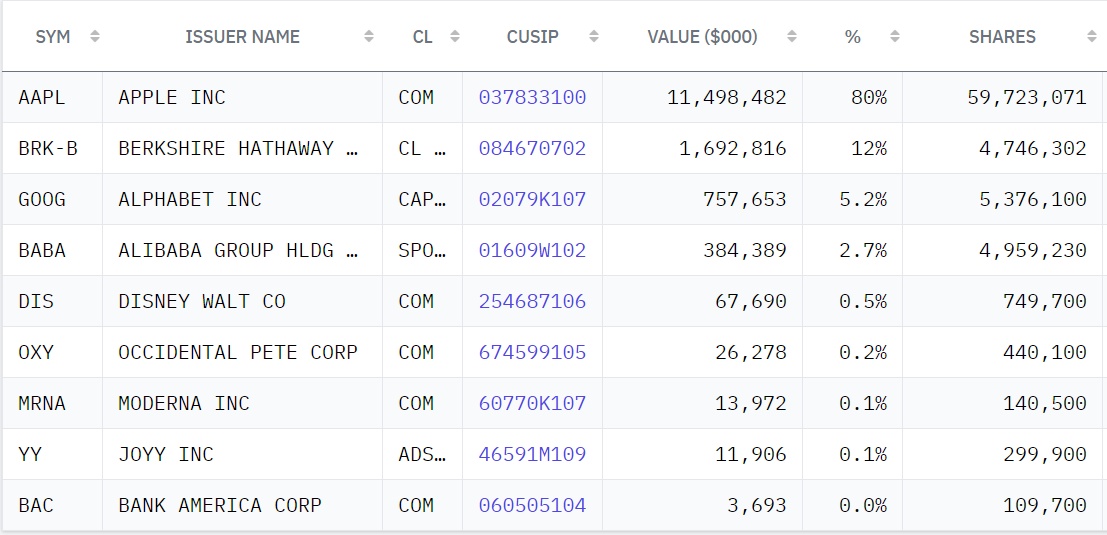The image size is (1107, 535).
Task: Click the sort arrows beside SYM header
Action: click(x=95, y=37)
